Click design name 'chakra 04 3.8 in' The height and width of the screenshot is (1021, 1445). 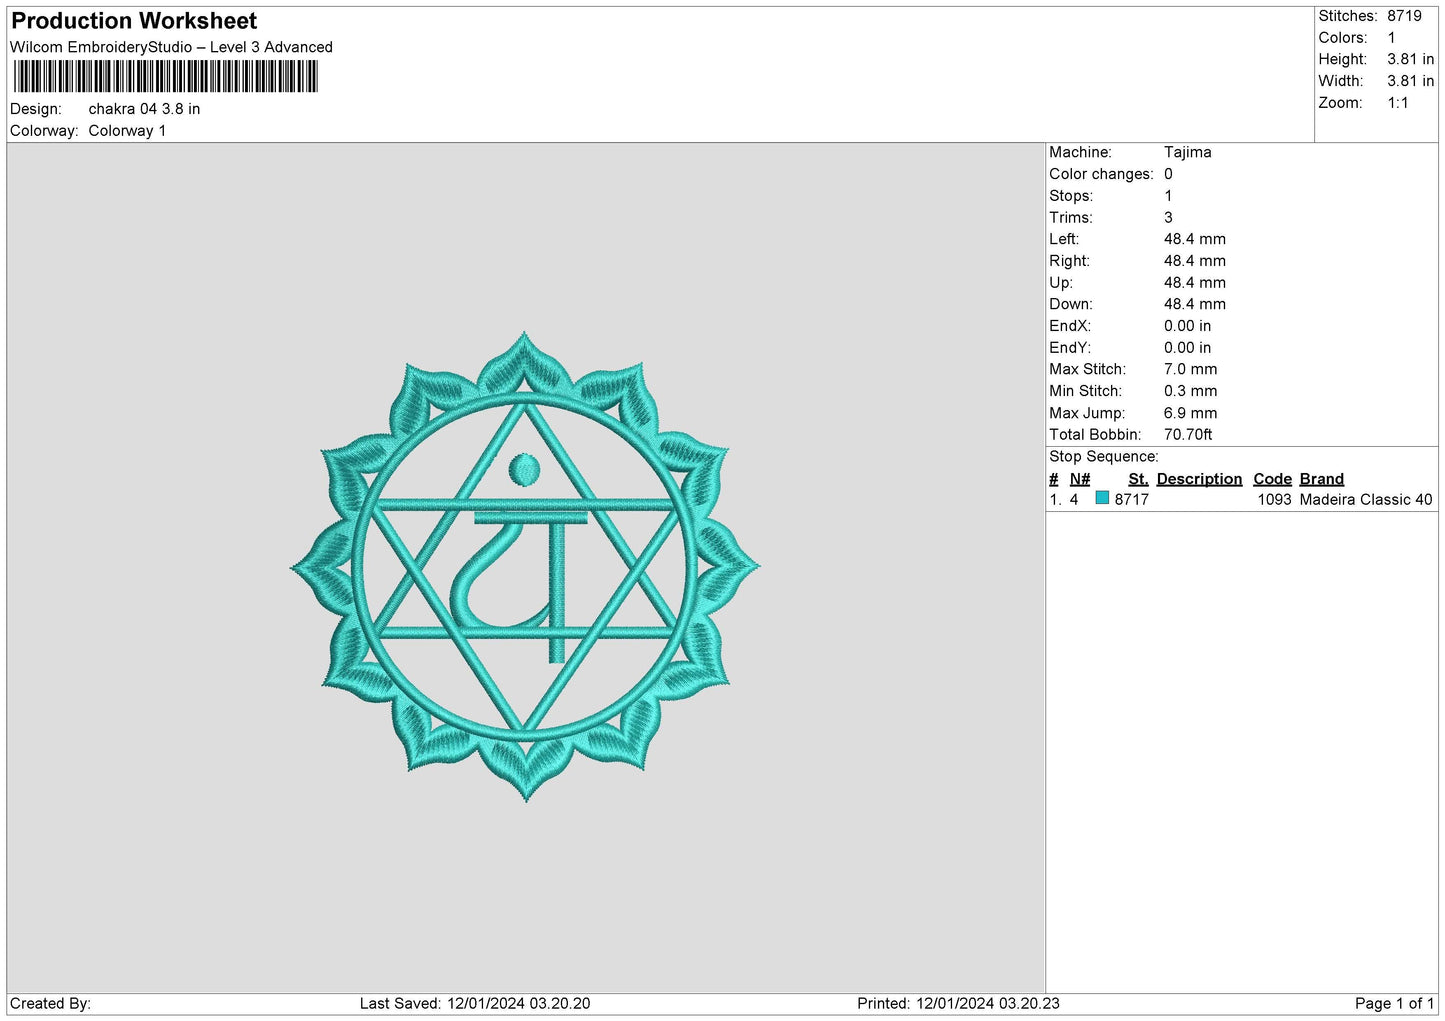point(144,109)
